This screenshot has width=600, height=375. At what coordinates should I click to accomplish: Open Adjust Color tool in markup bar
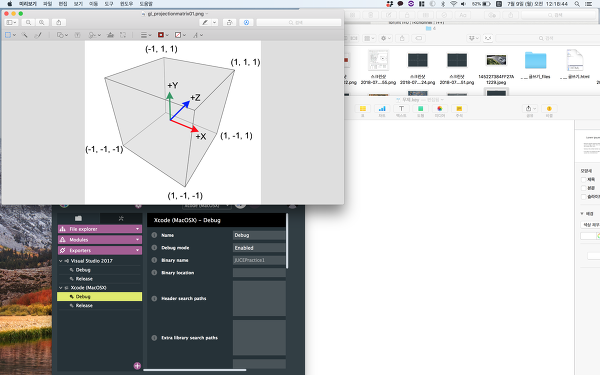pos(110,35)
